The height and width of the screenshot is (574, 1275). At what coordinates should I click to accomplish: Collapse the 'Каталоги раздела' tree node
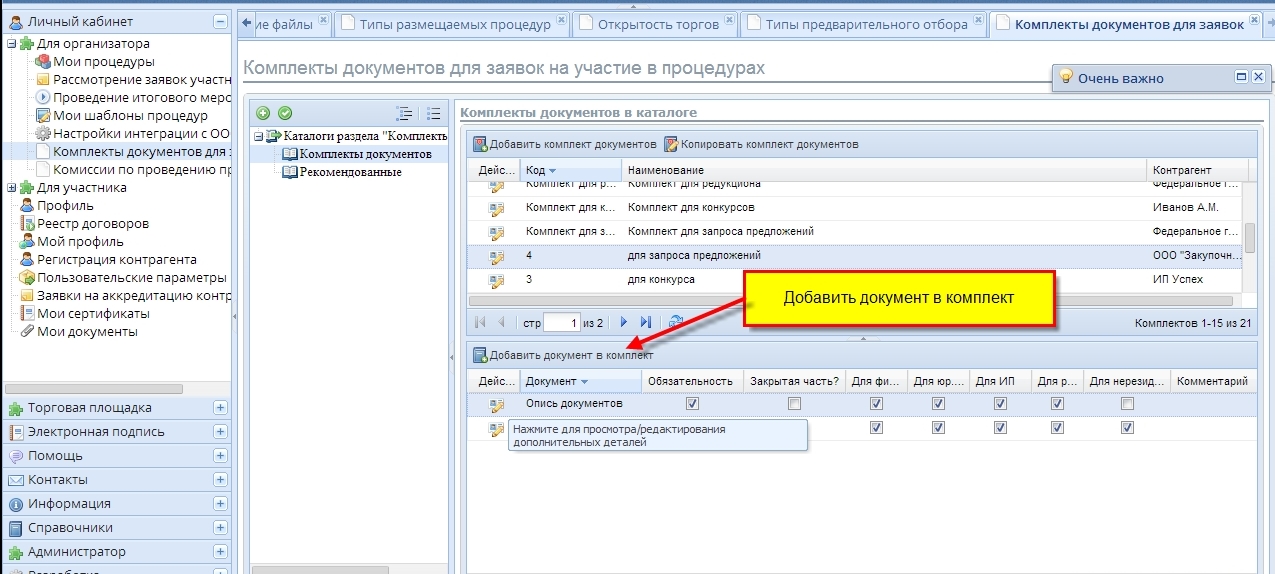258,136
